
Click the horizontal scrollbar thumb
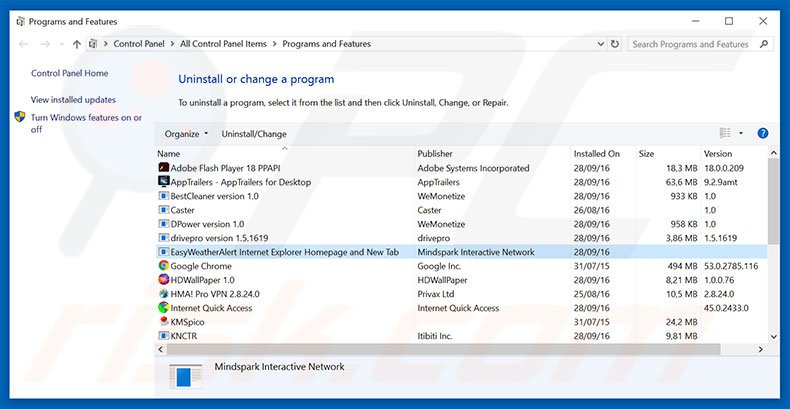[x=444, y=349]
